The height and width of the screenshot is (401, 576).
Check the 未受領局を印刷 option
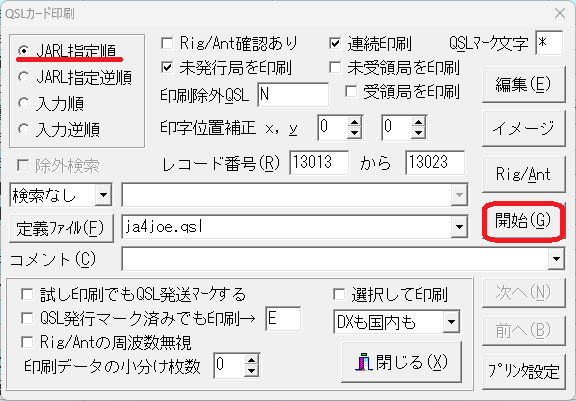point(335,68)
